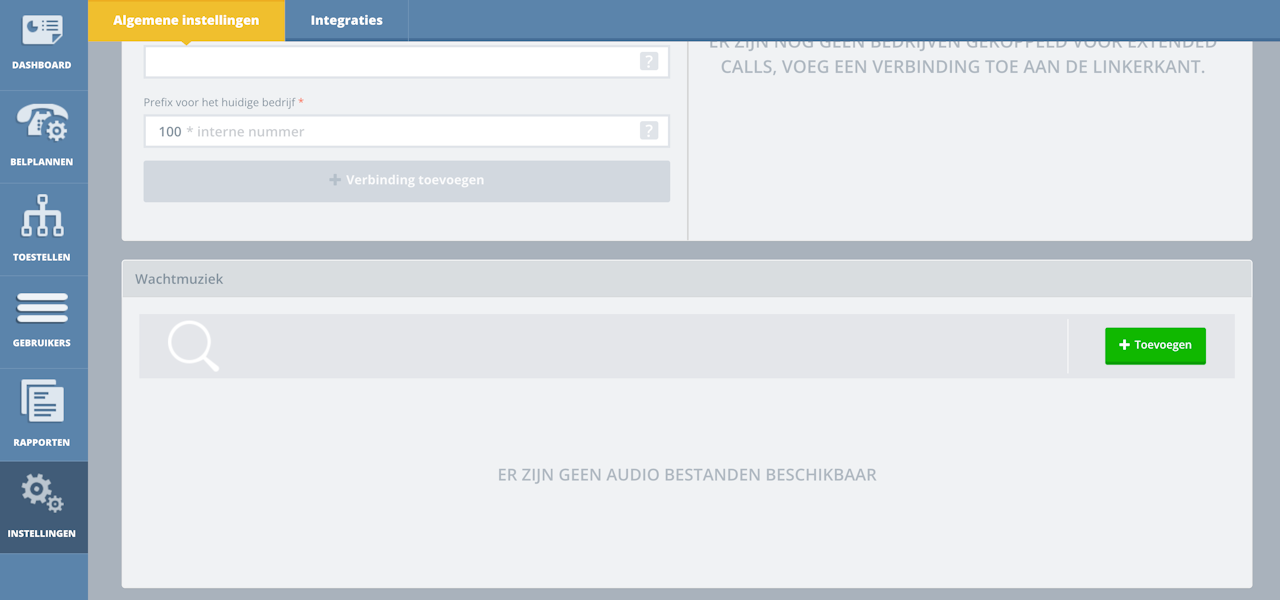Click the INSTELLINGEN label in sidebar
This screenshot has height=600, width=1280.
(x=42, y=534)
